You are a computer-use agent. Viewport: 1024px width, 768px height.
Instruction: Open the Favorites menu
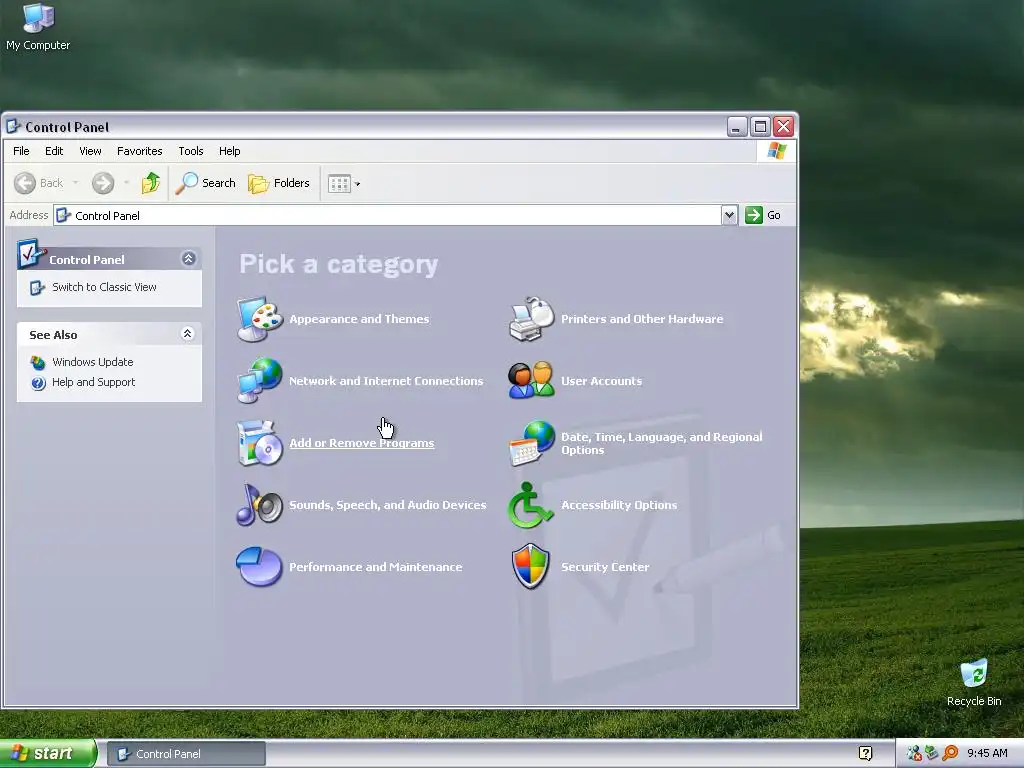[x=140, y=151]
